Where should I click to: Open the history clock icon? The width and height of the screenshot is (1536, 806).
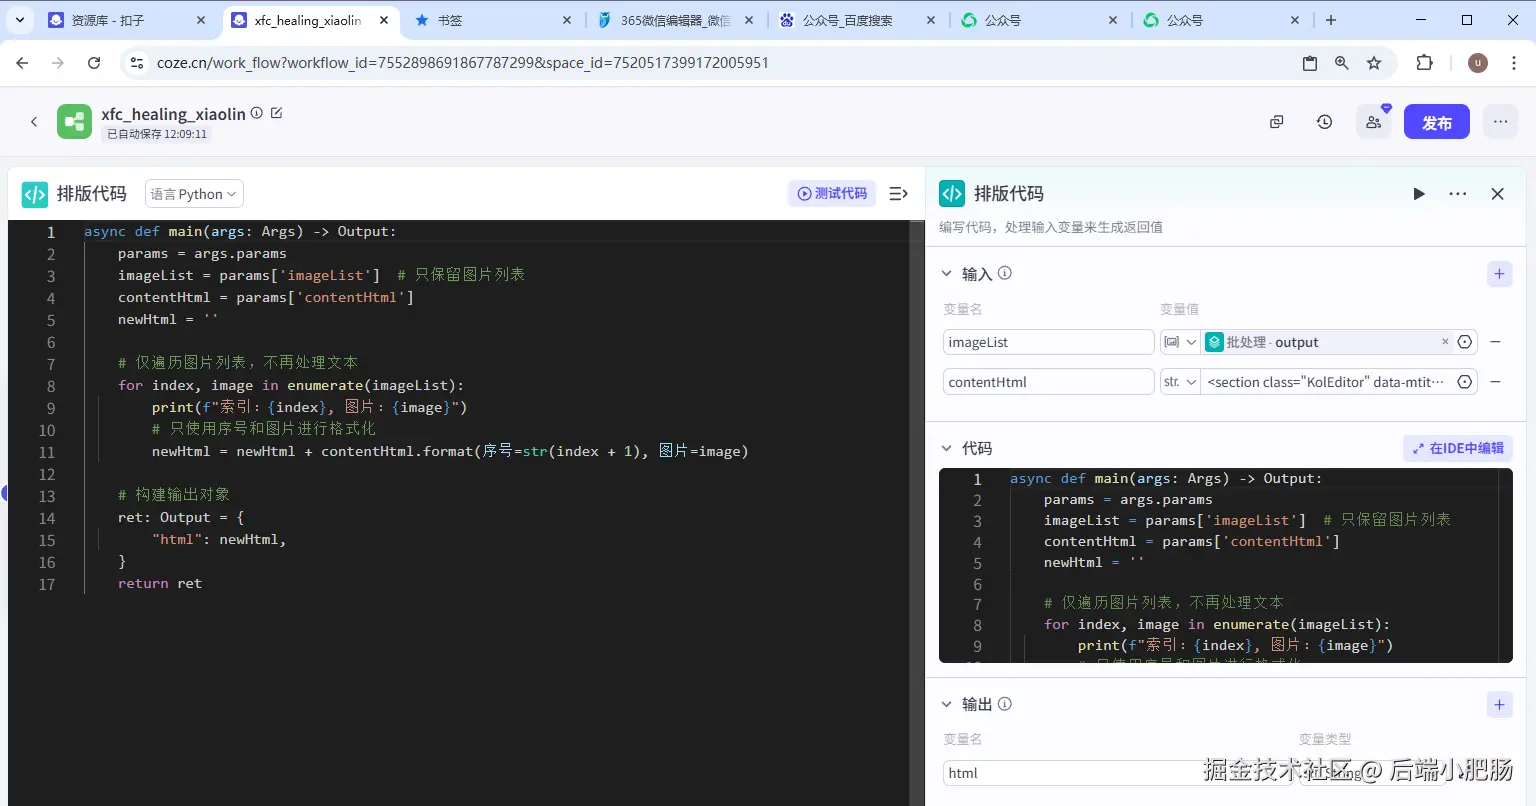coord(1324,122)
